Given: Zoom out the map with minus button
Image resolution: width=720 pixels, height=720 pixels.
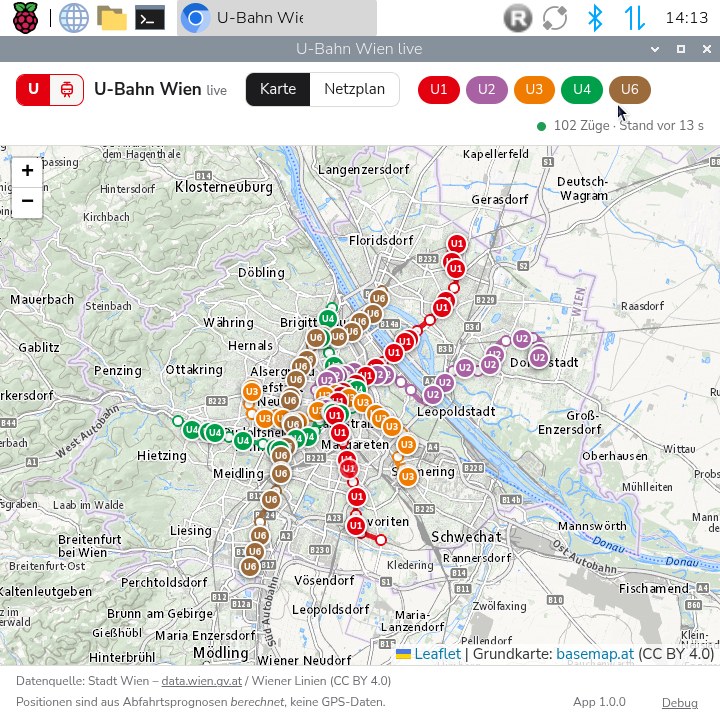Looking at the screenshot, I should point(28,202).
